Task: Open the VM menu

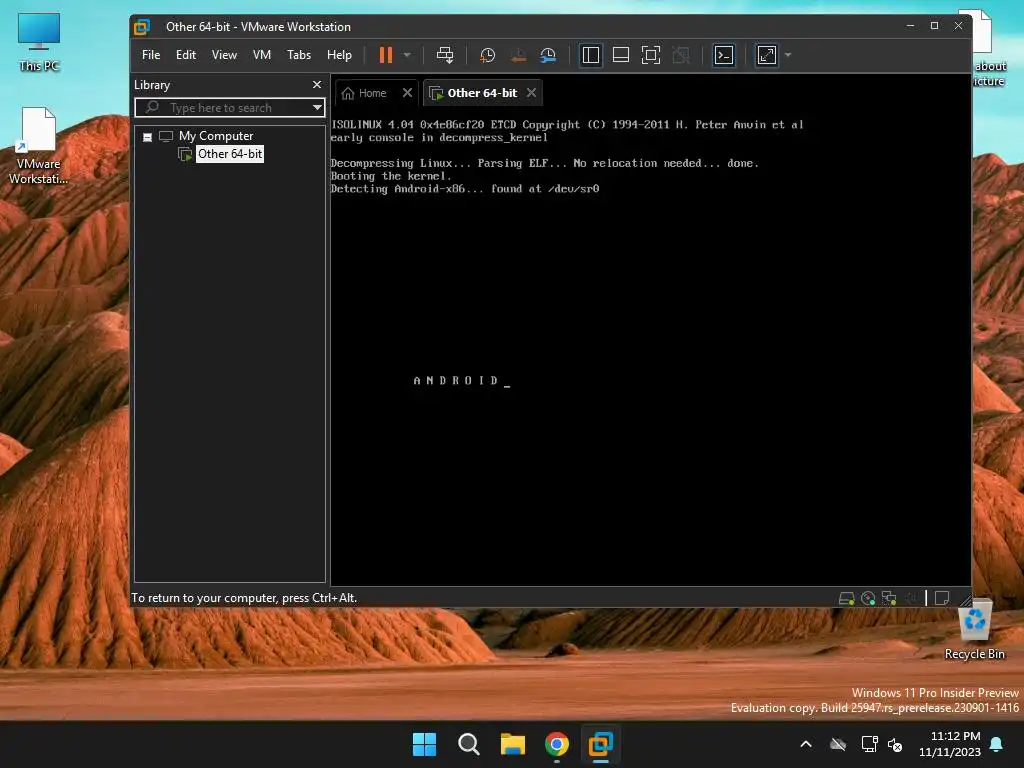Action: [262, 55]
